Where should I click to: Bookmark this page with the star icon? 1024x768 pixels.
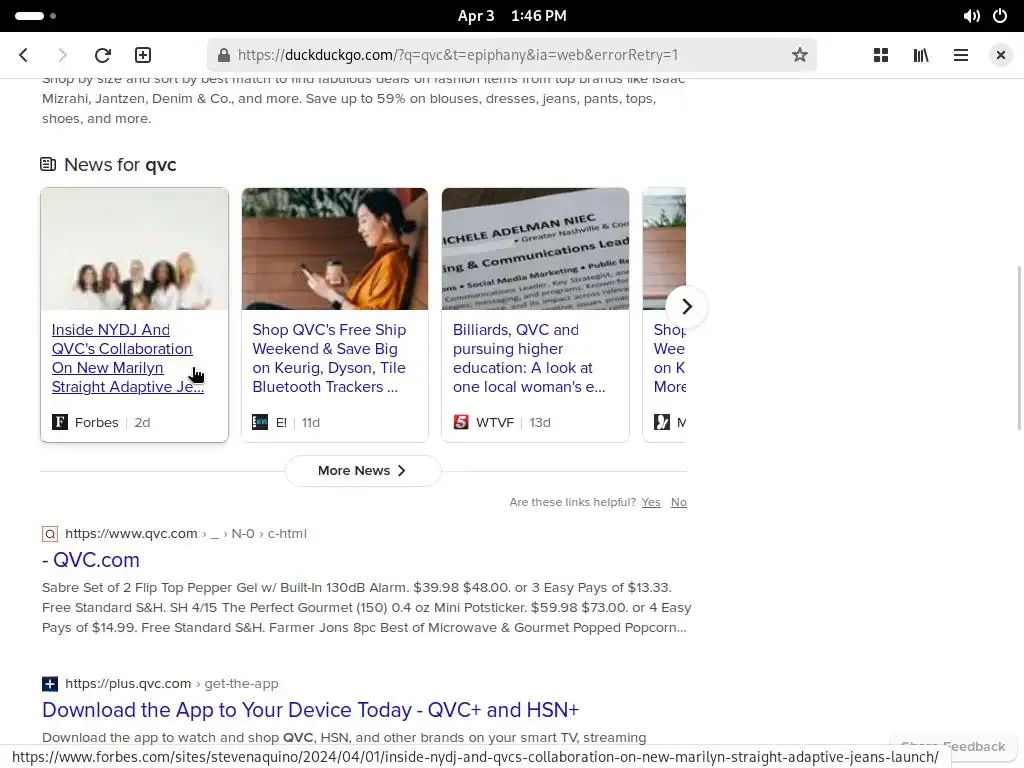[799, 55]
